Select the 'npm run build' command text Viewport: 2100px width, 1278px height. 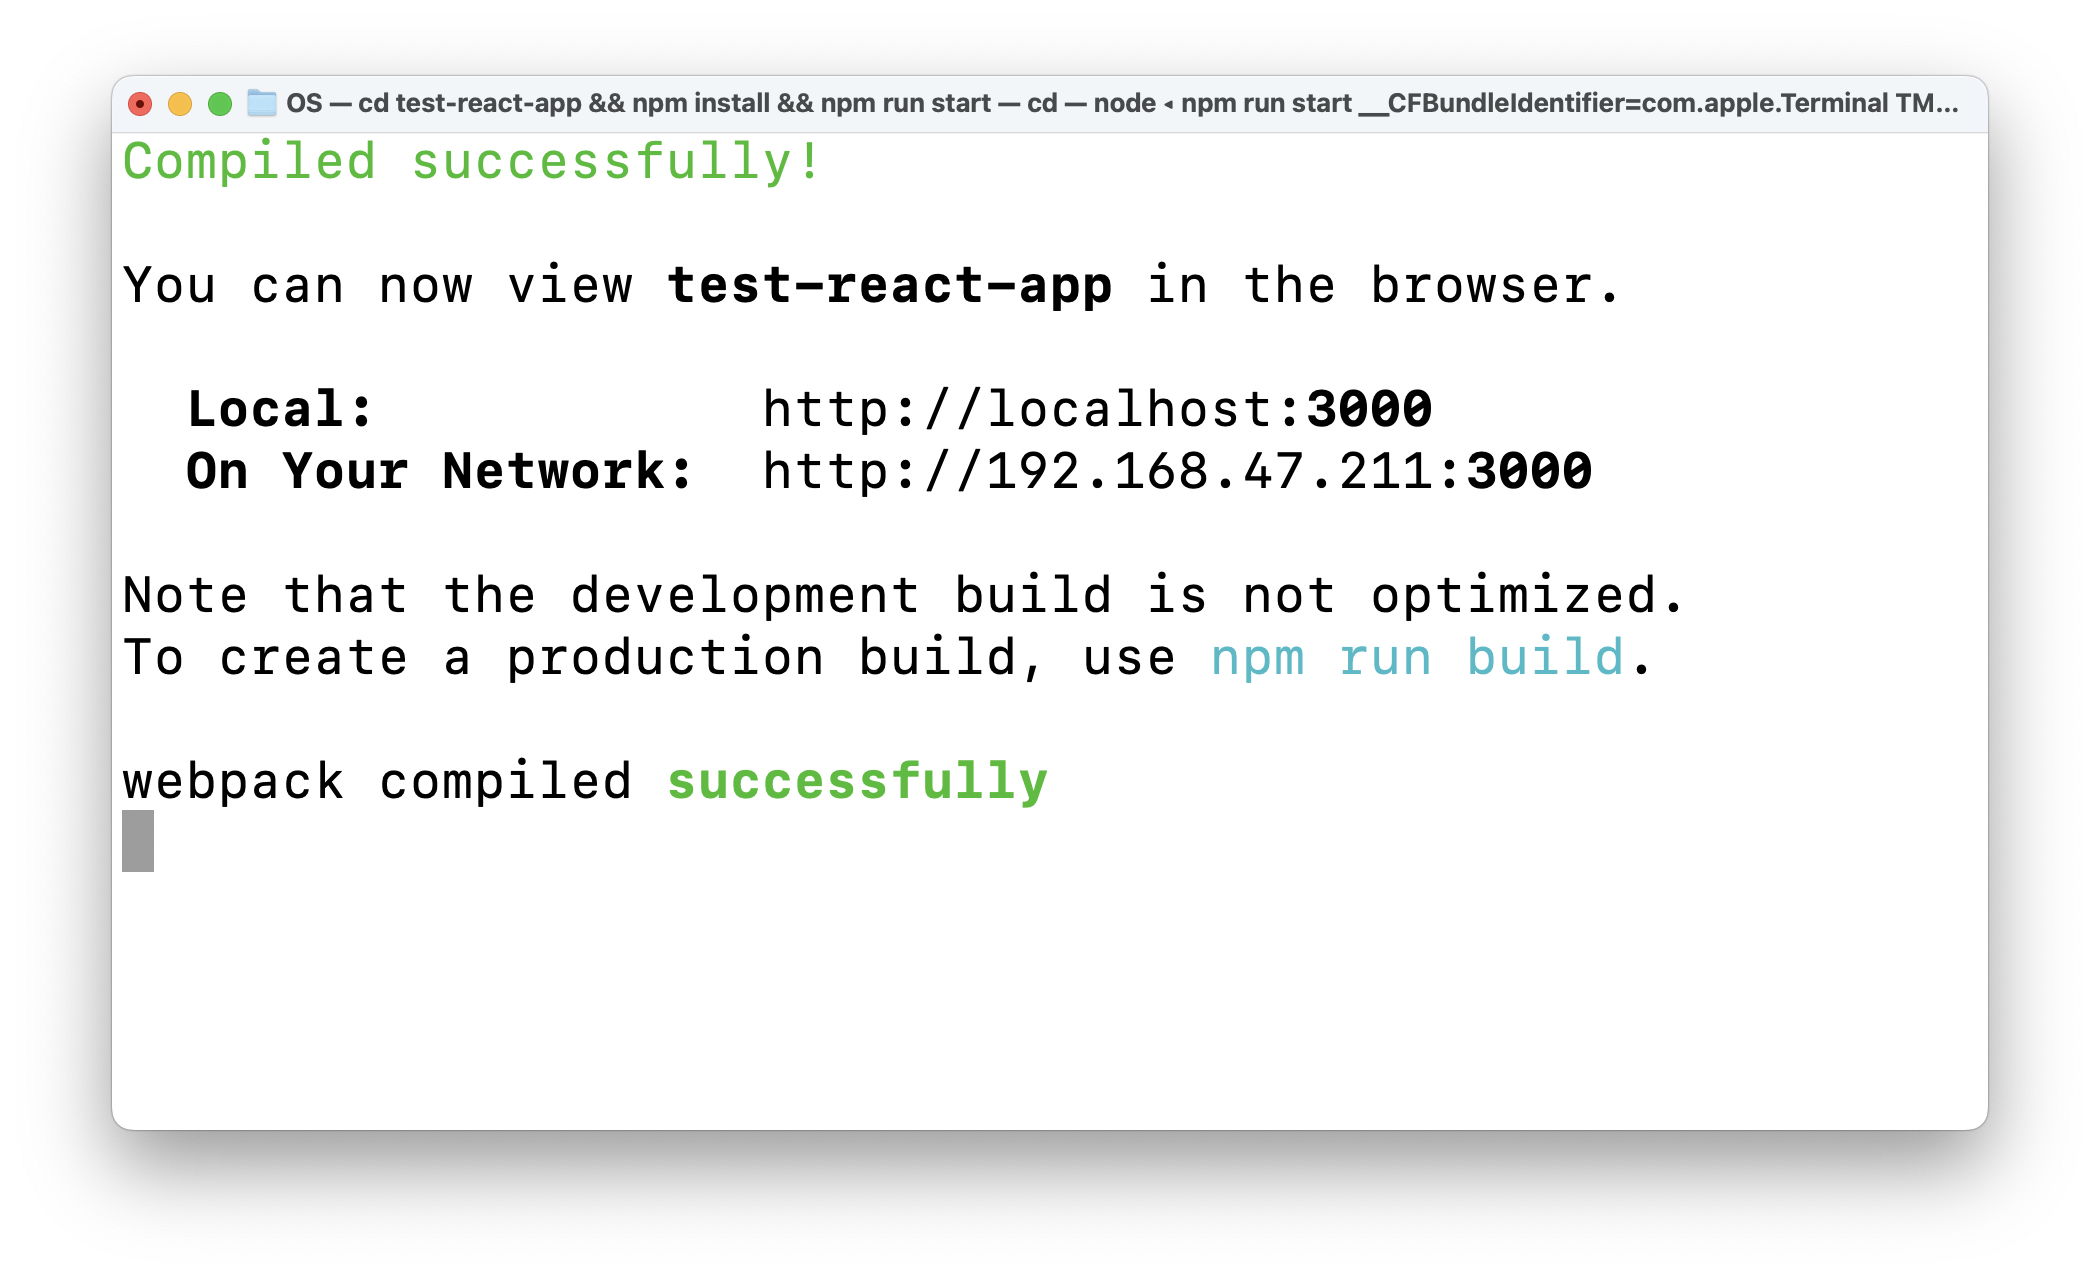tap(1415, 657)
